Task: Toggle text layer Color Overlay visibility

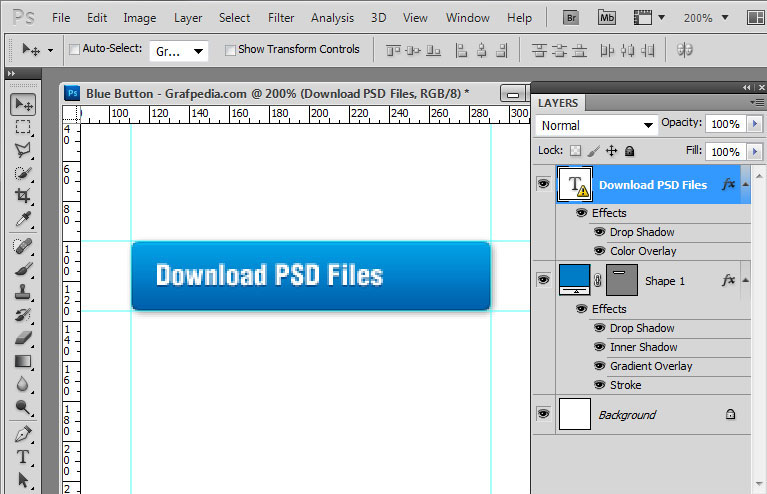Action: [599, 251]
